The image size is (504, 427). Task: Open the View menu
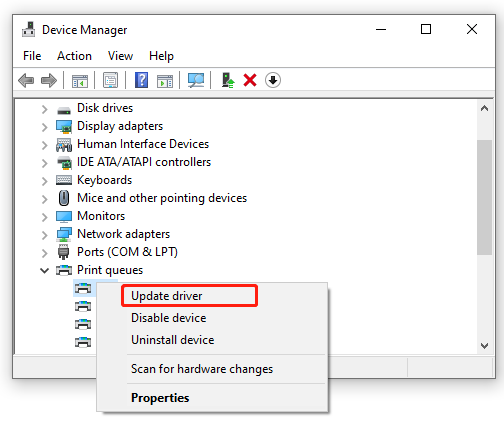120,56
